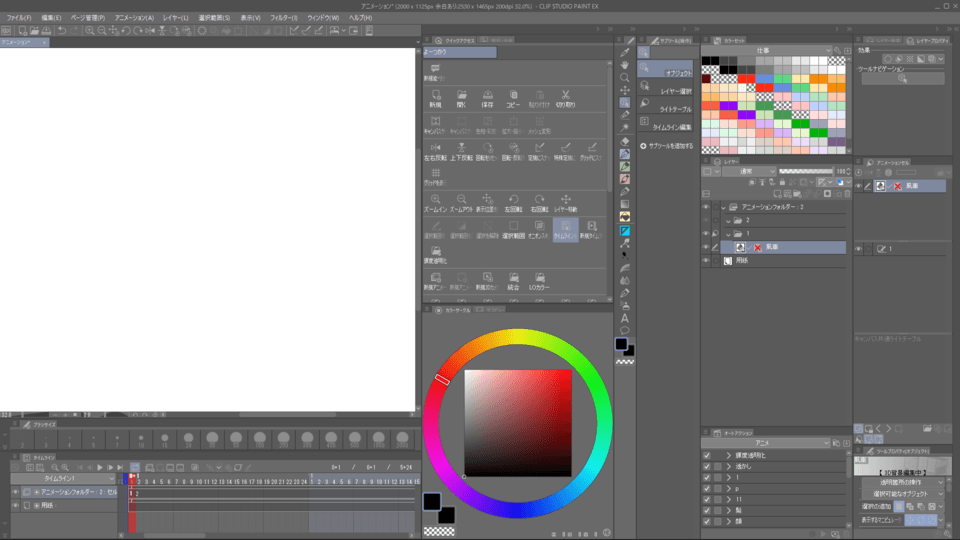Select brush size 10 preset
The image size is (960, 540).
pyautogui.click(x=141, y=439)
